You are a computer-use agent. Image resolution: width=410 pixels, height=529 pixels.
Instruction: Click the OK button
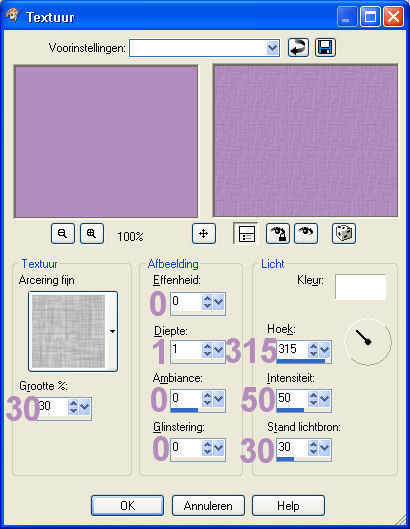tap(127, 505)
